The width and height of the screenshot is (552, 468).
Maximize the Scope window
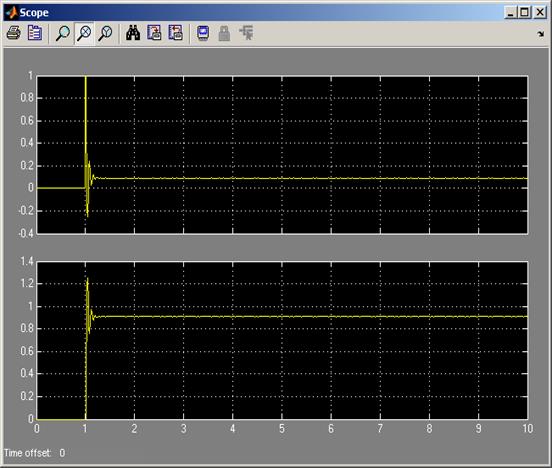tap(524, 13)
